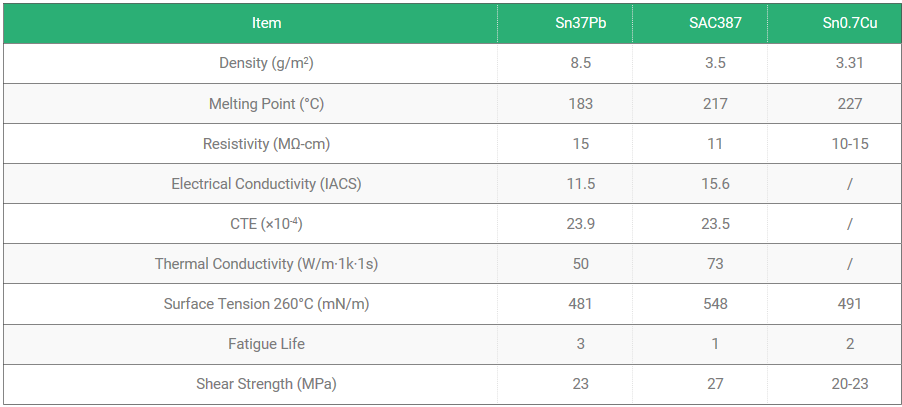This screenshot has width=902, height=407.
Task: Select the Melting Point (°C) row label
Action: (x=266, y=103)
